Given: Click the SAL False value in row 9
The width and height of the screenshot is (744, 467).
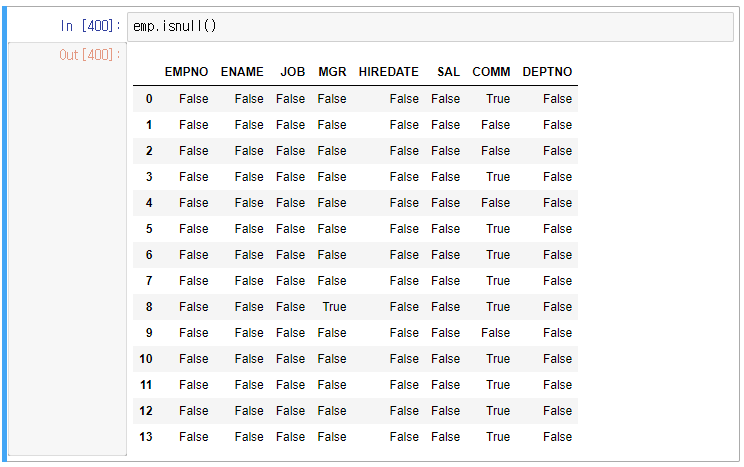Looking at the screenshot, I should [x=446, y=333].
